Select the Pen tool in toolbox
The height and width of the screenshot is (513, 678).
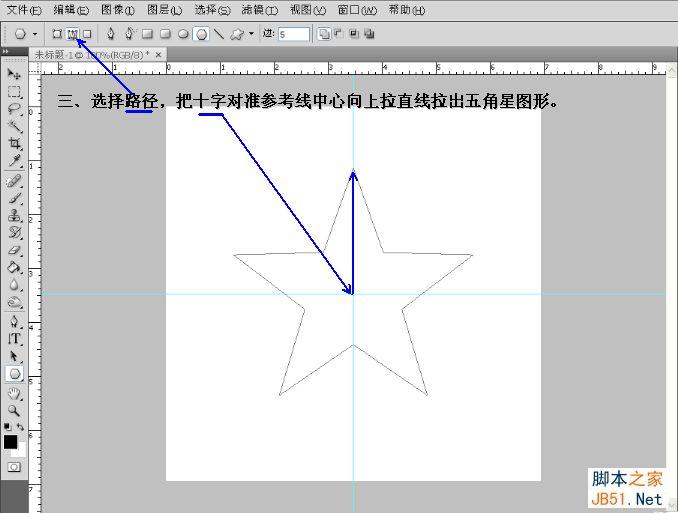(x=14, y=321)
